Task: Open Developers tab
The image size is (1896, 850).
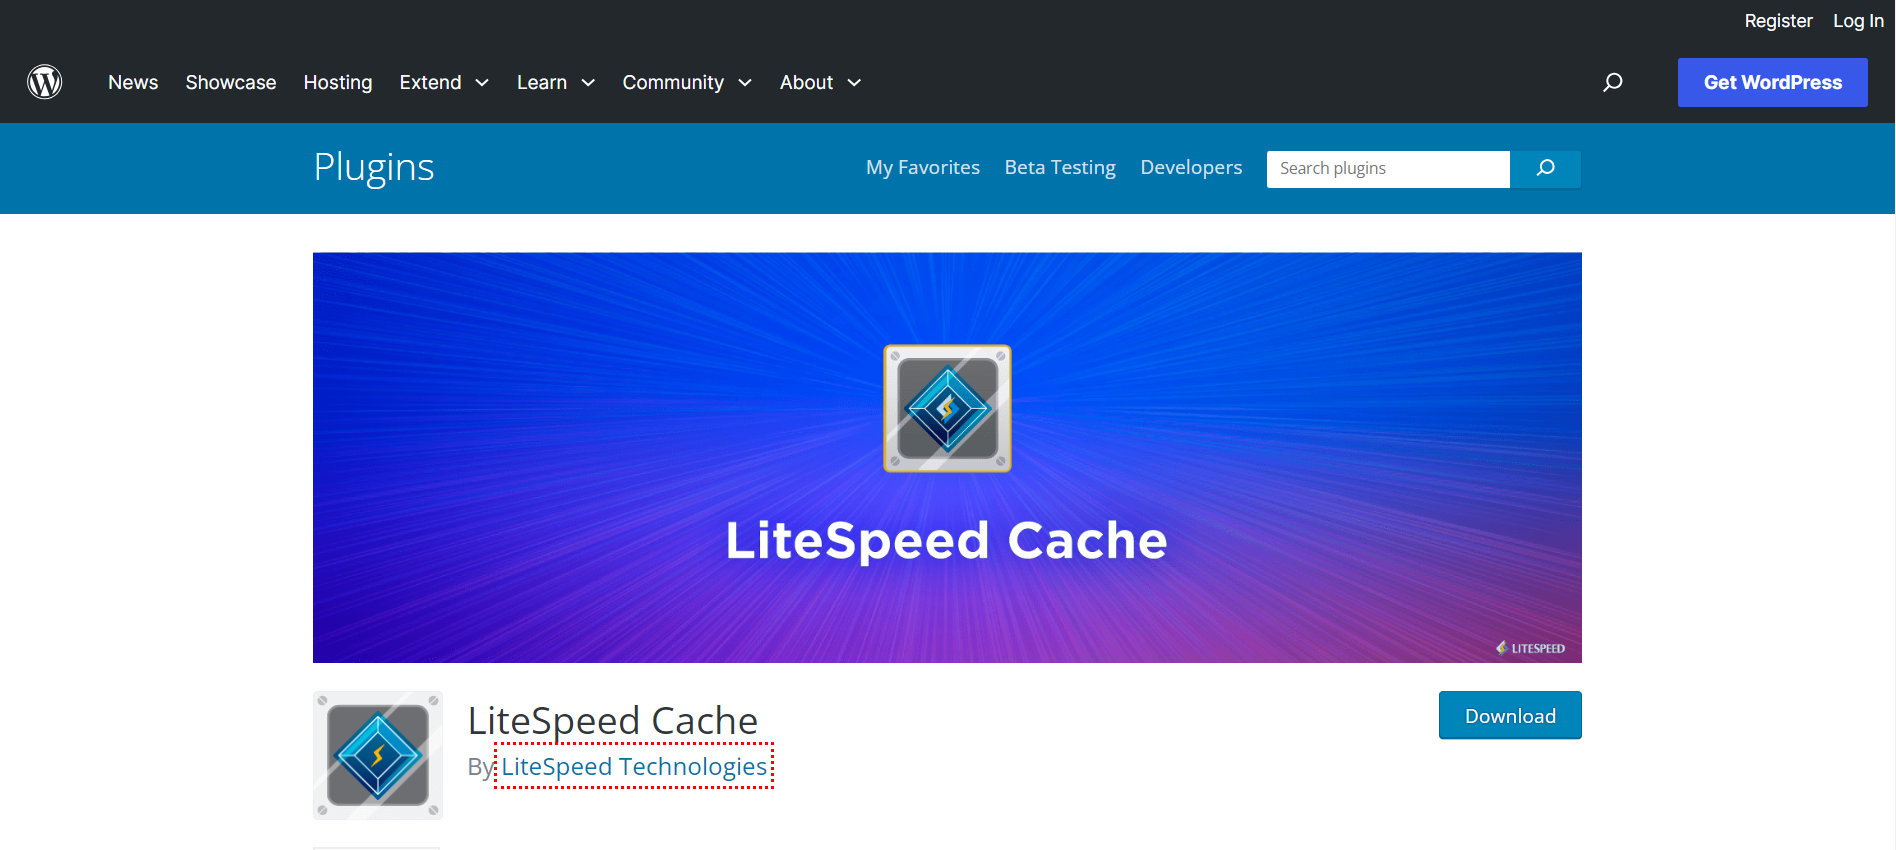Action: click(x=1191, y=167)
